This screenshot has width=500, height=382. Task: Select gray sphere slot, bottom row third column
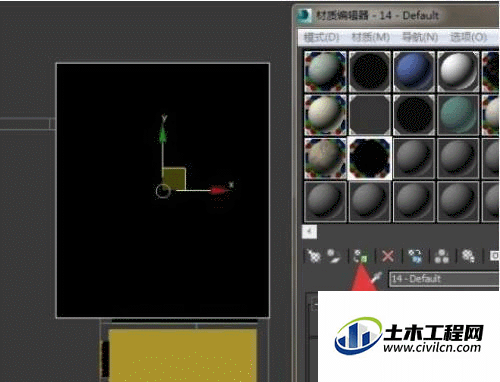point(414,201)
